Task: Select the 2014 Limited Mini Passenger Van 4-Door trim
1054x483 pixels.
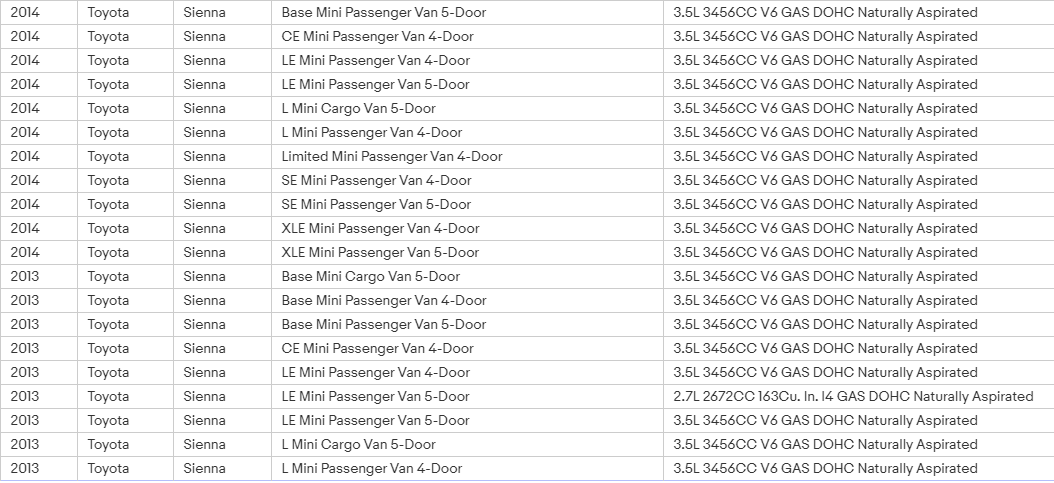Action: coord(467,157)
